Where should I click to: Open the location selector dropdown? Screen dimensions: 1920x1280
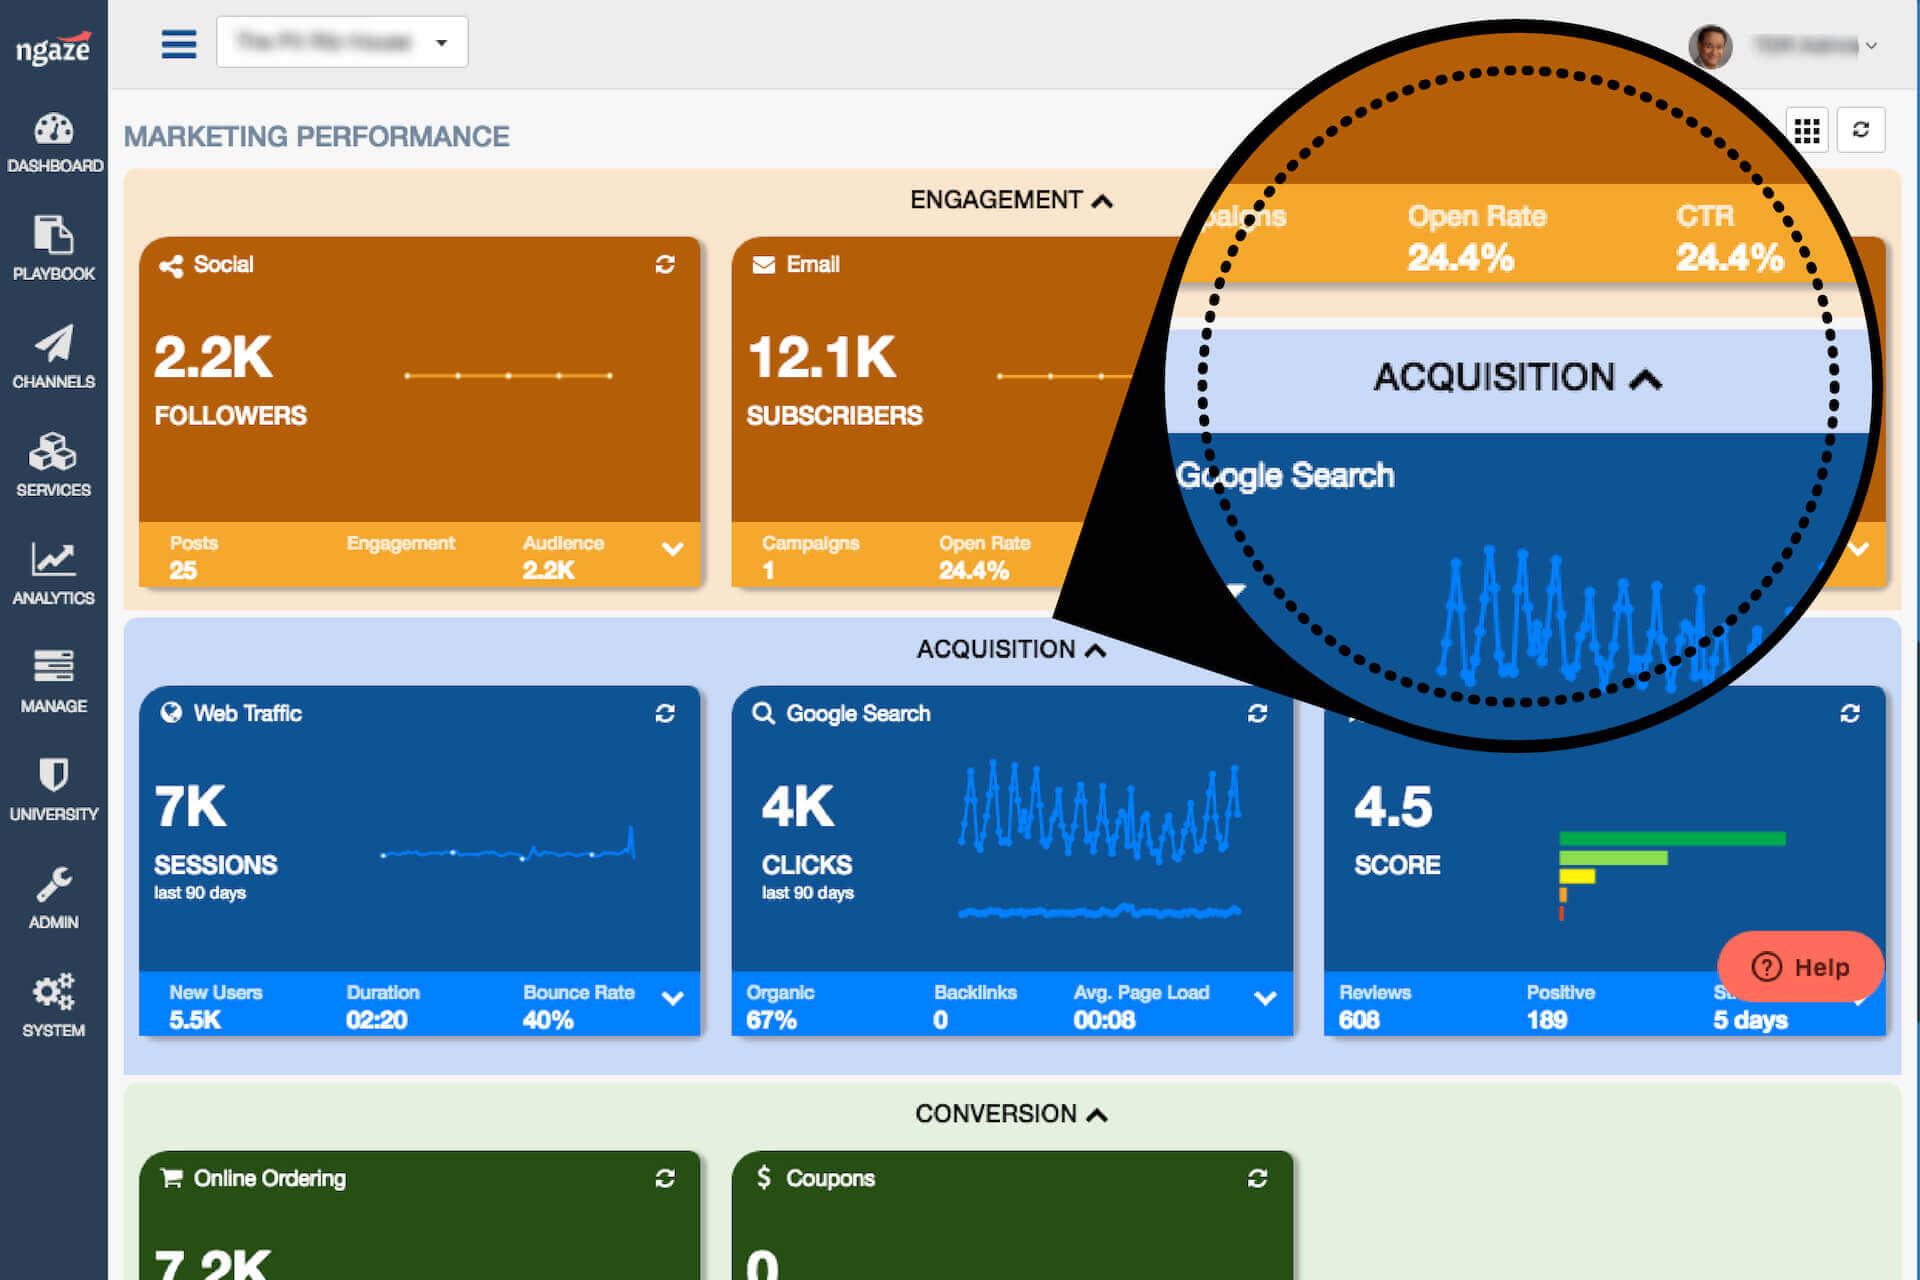click(x=342, y=42)
